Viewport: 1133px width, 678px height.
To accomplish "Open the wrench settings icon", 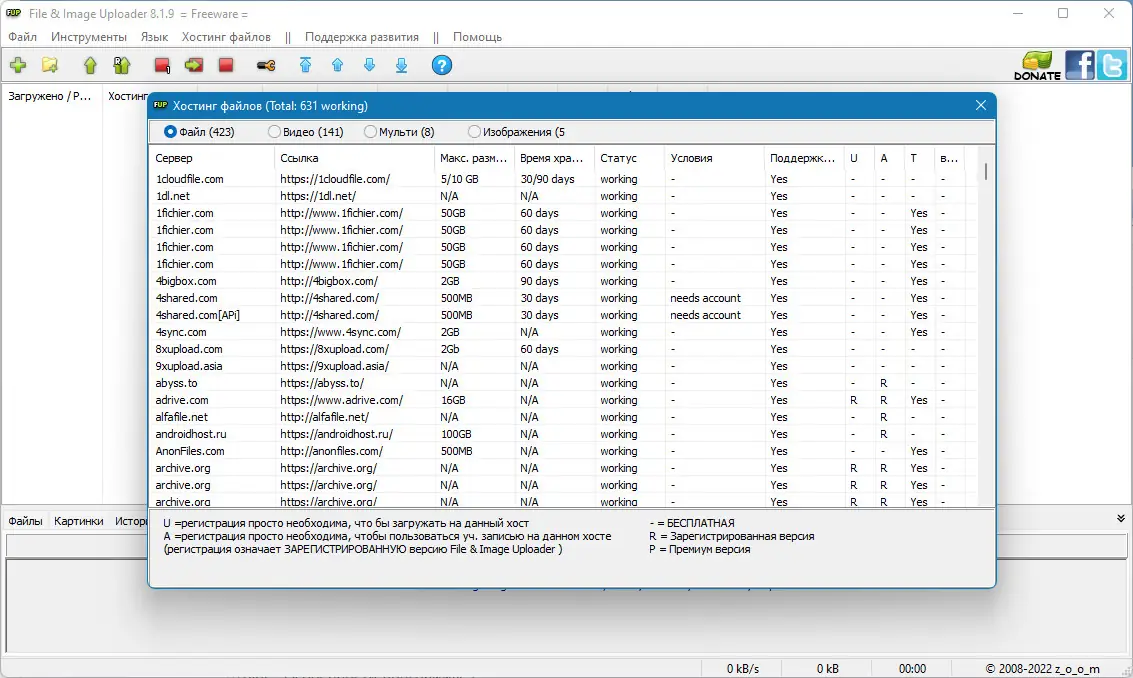I will point(266,66).
